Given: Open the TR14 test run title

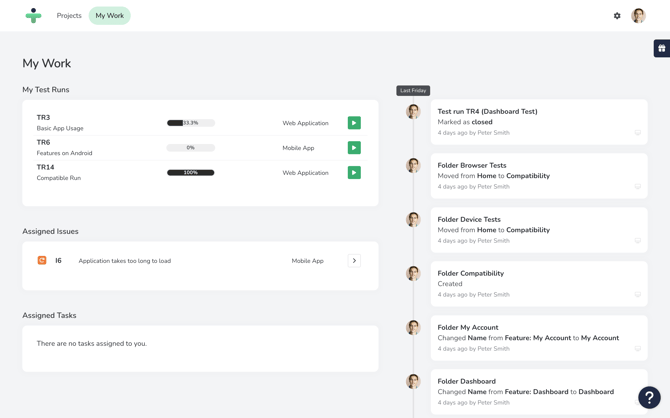Looking at the screenshot, I should [45, 168].
